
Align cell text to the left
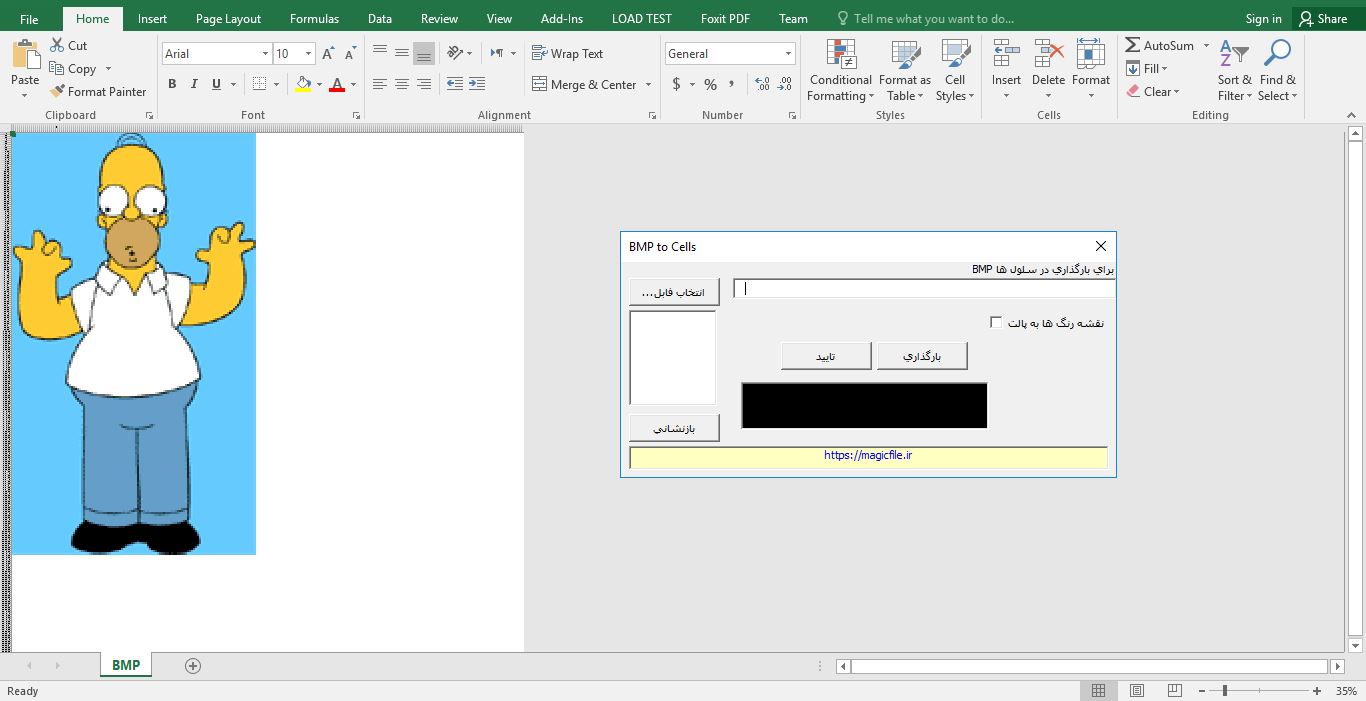click(380, 85)
